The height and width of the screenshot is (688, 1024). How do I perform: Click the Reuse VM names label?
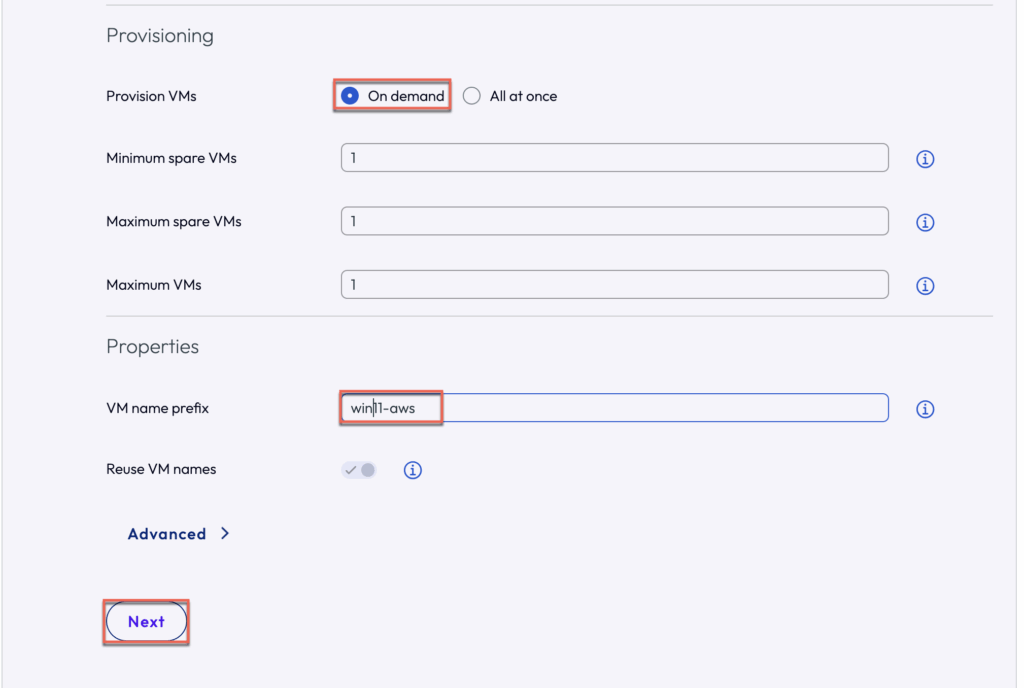click(x=161, y=469)
